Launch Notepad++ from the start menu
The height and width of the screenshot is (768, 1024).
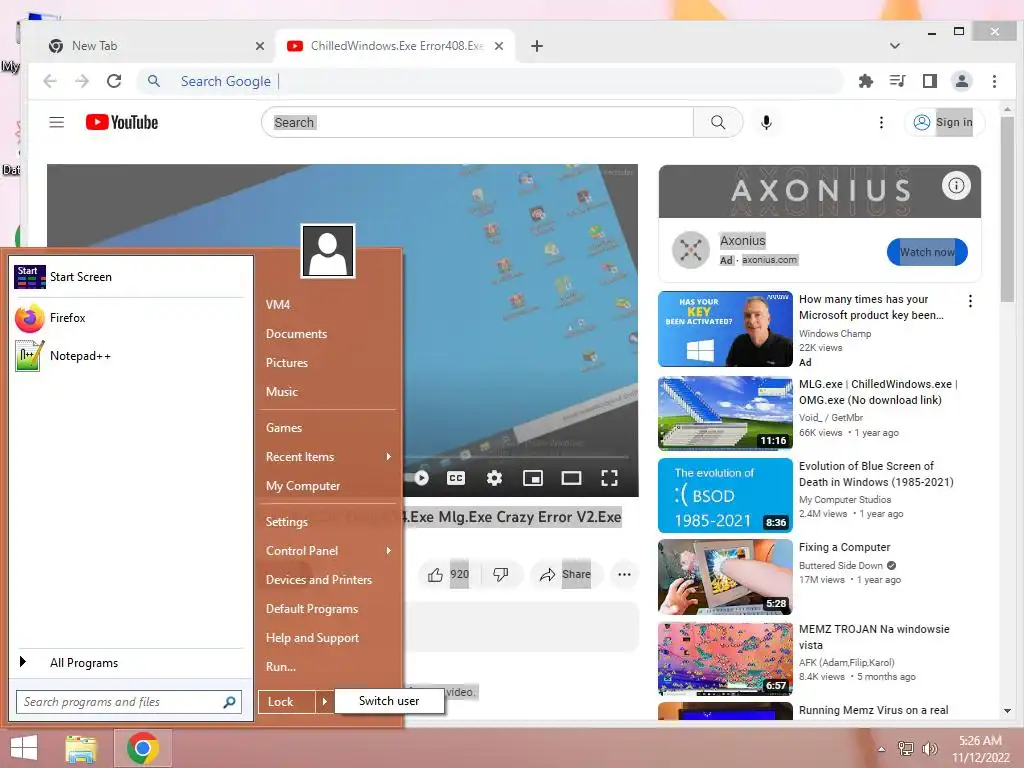129,356
